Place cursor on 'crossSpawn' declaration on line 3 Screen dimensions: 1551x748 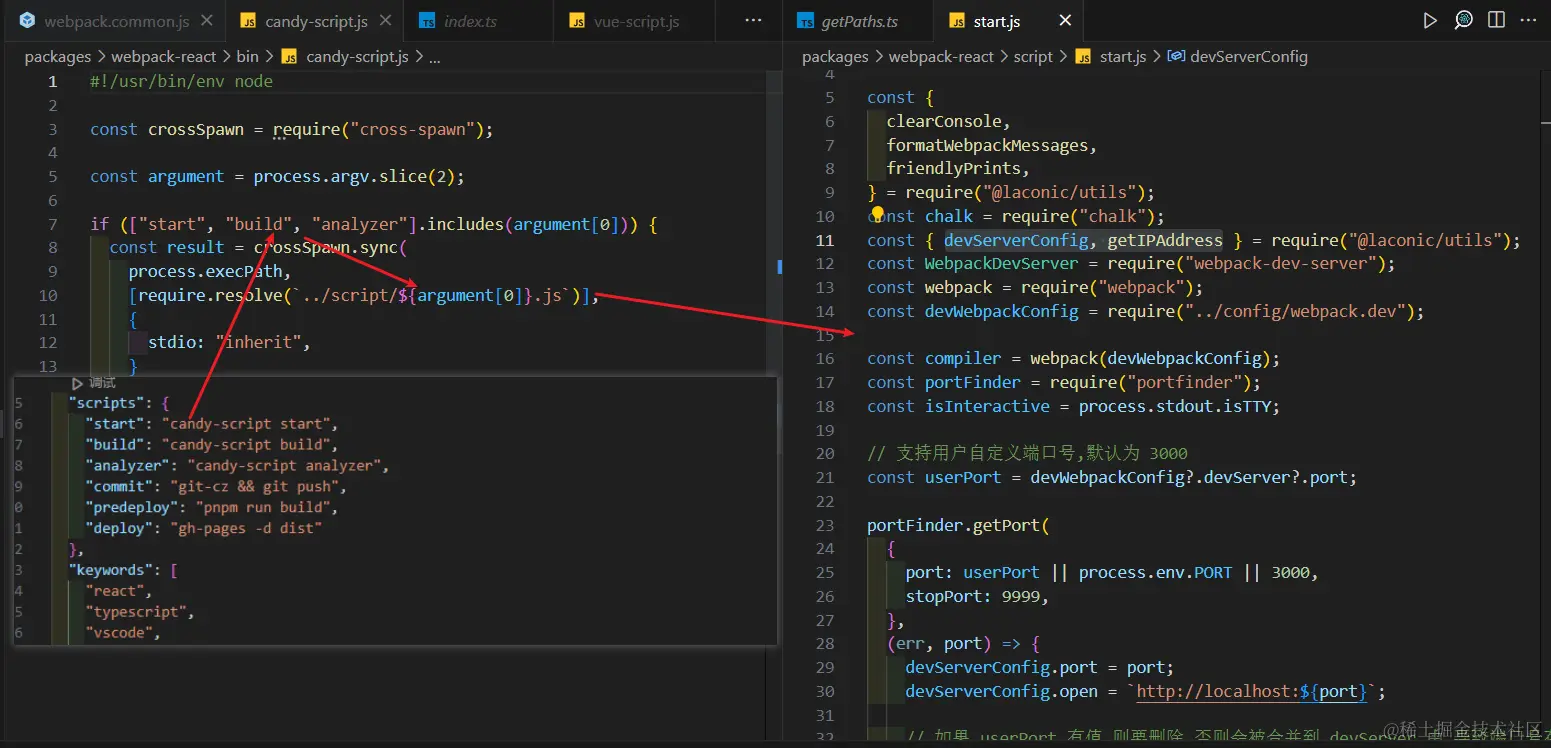click(x=196, y=129)
